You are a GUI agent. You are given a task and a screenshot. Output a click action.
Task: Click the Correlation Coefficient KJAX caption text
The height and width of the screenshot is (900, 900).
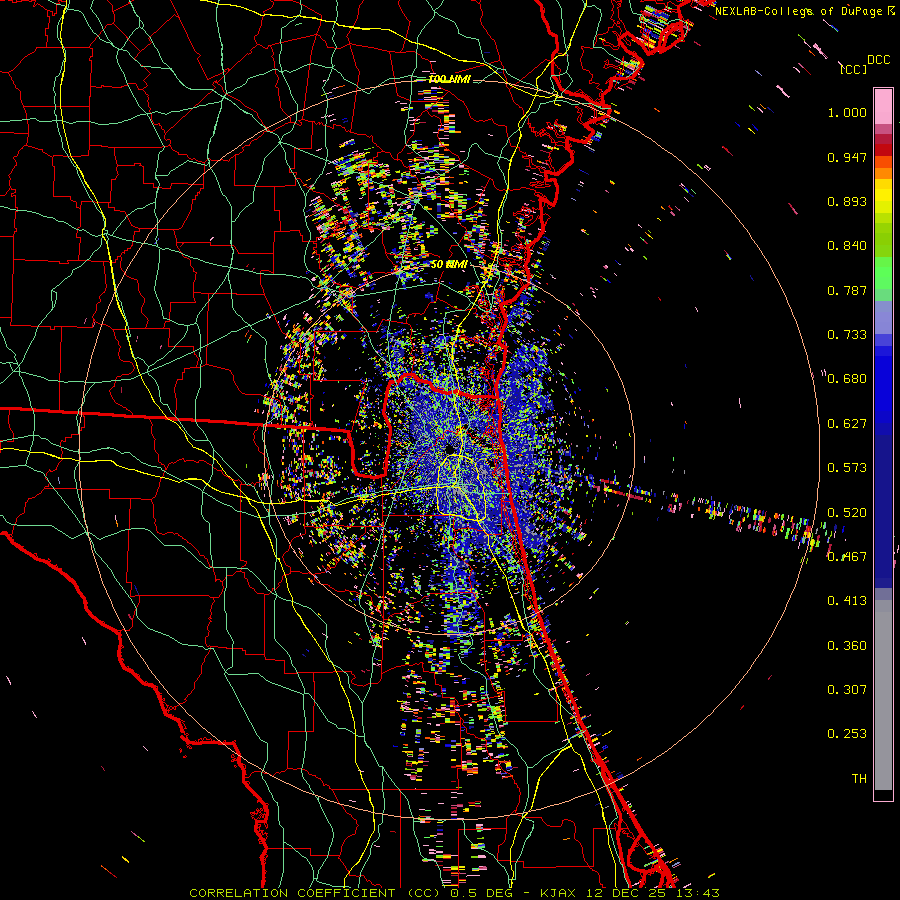(x=454, y=893)
